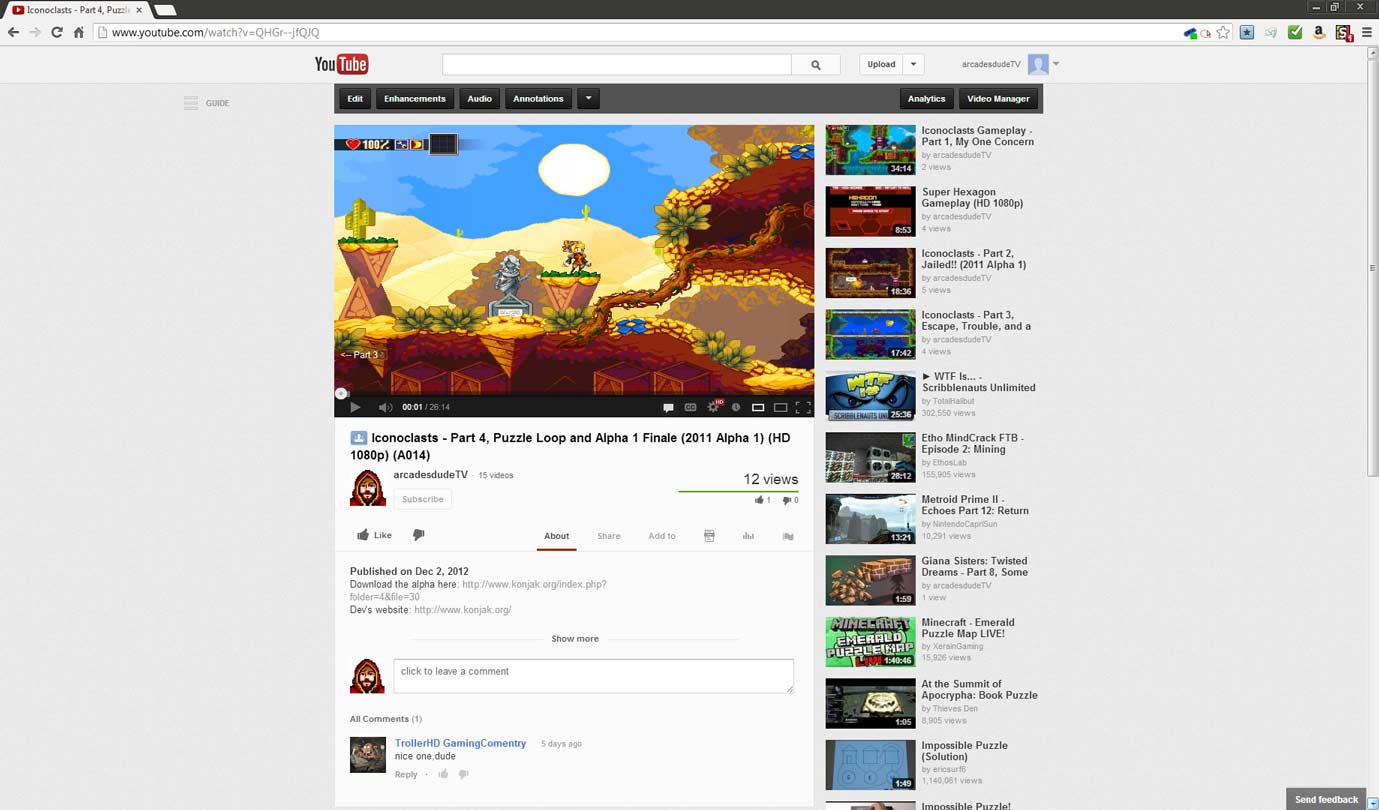
Task: Open the search magnifier icon
Action: tap(815, 63)
